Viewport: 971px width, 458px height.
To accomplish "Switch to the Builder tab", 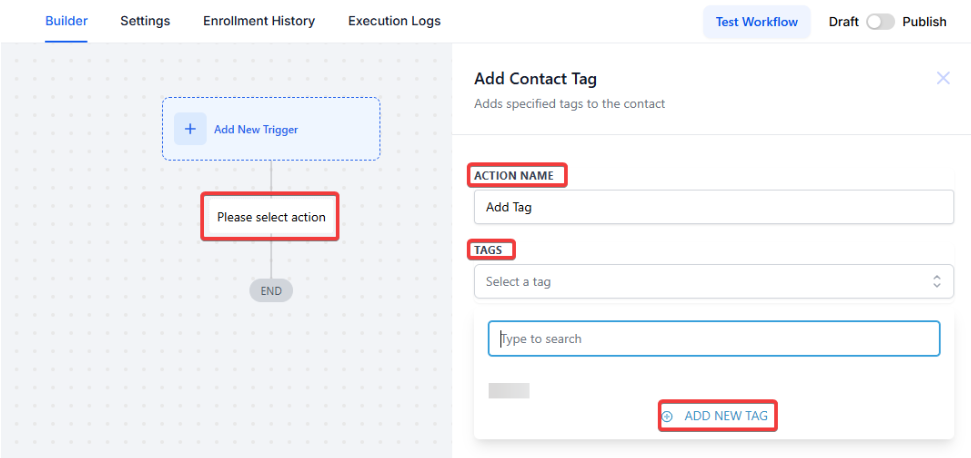I will tap(66, 21).
